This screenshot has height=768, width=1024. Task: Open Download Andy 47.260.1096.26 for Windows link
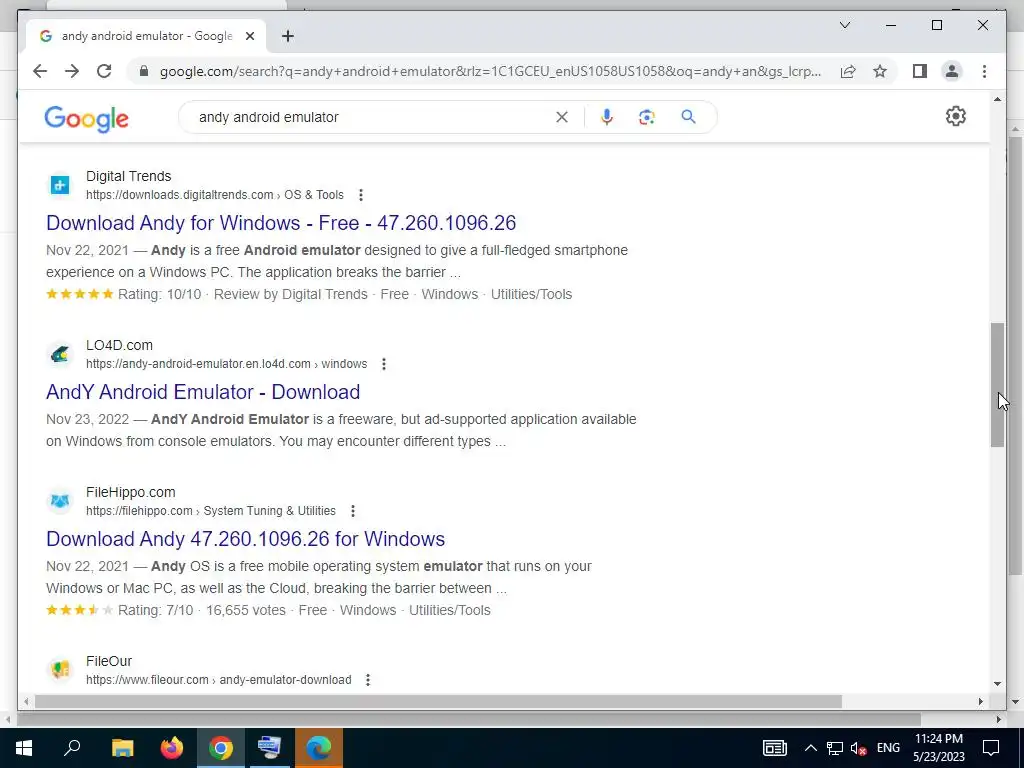pos(246,539)
